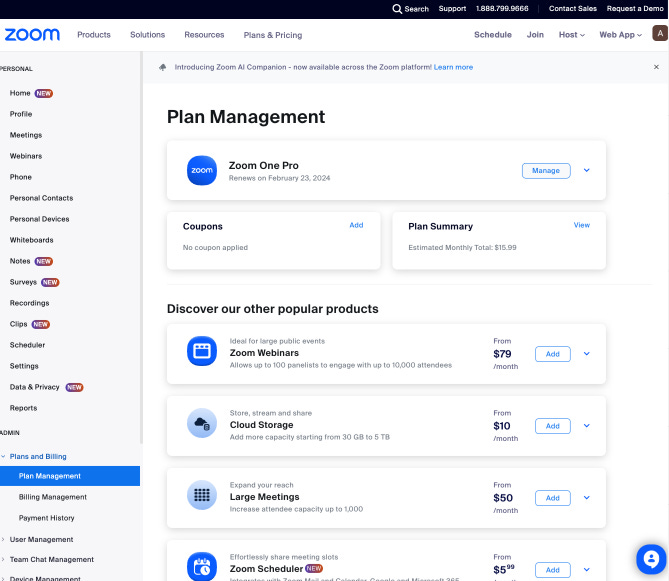
Task: Open Surveys in the sidebar
Action: tap(23, 282)
